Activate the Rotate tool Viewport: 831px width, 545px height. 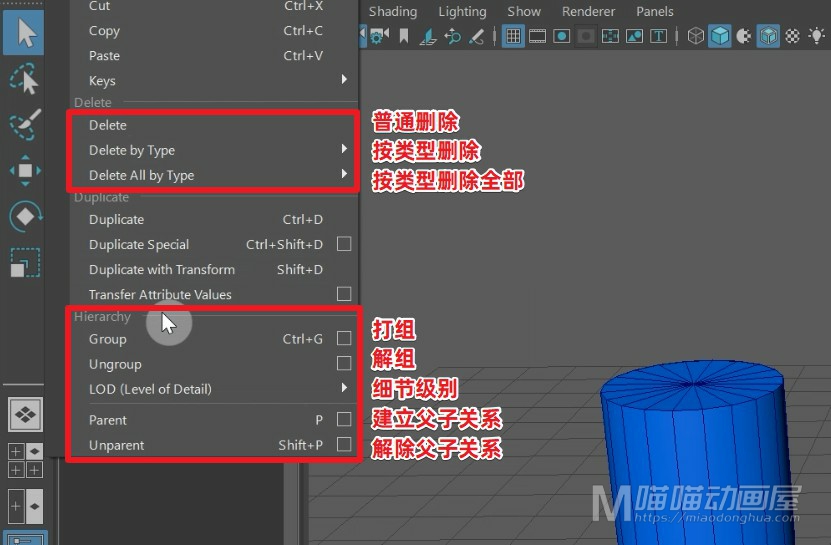pyautogui.click(x=25, y=216)
